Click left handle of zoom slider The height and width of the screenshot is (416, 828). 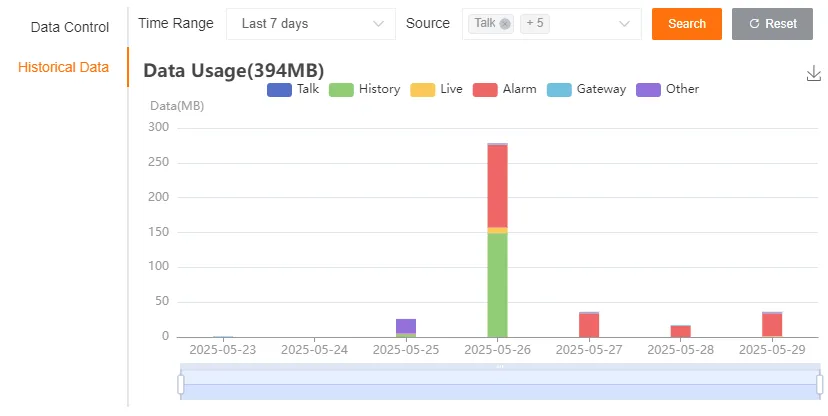(x=181, y=384)
